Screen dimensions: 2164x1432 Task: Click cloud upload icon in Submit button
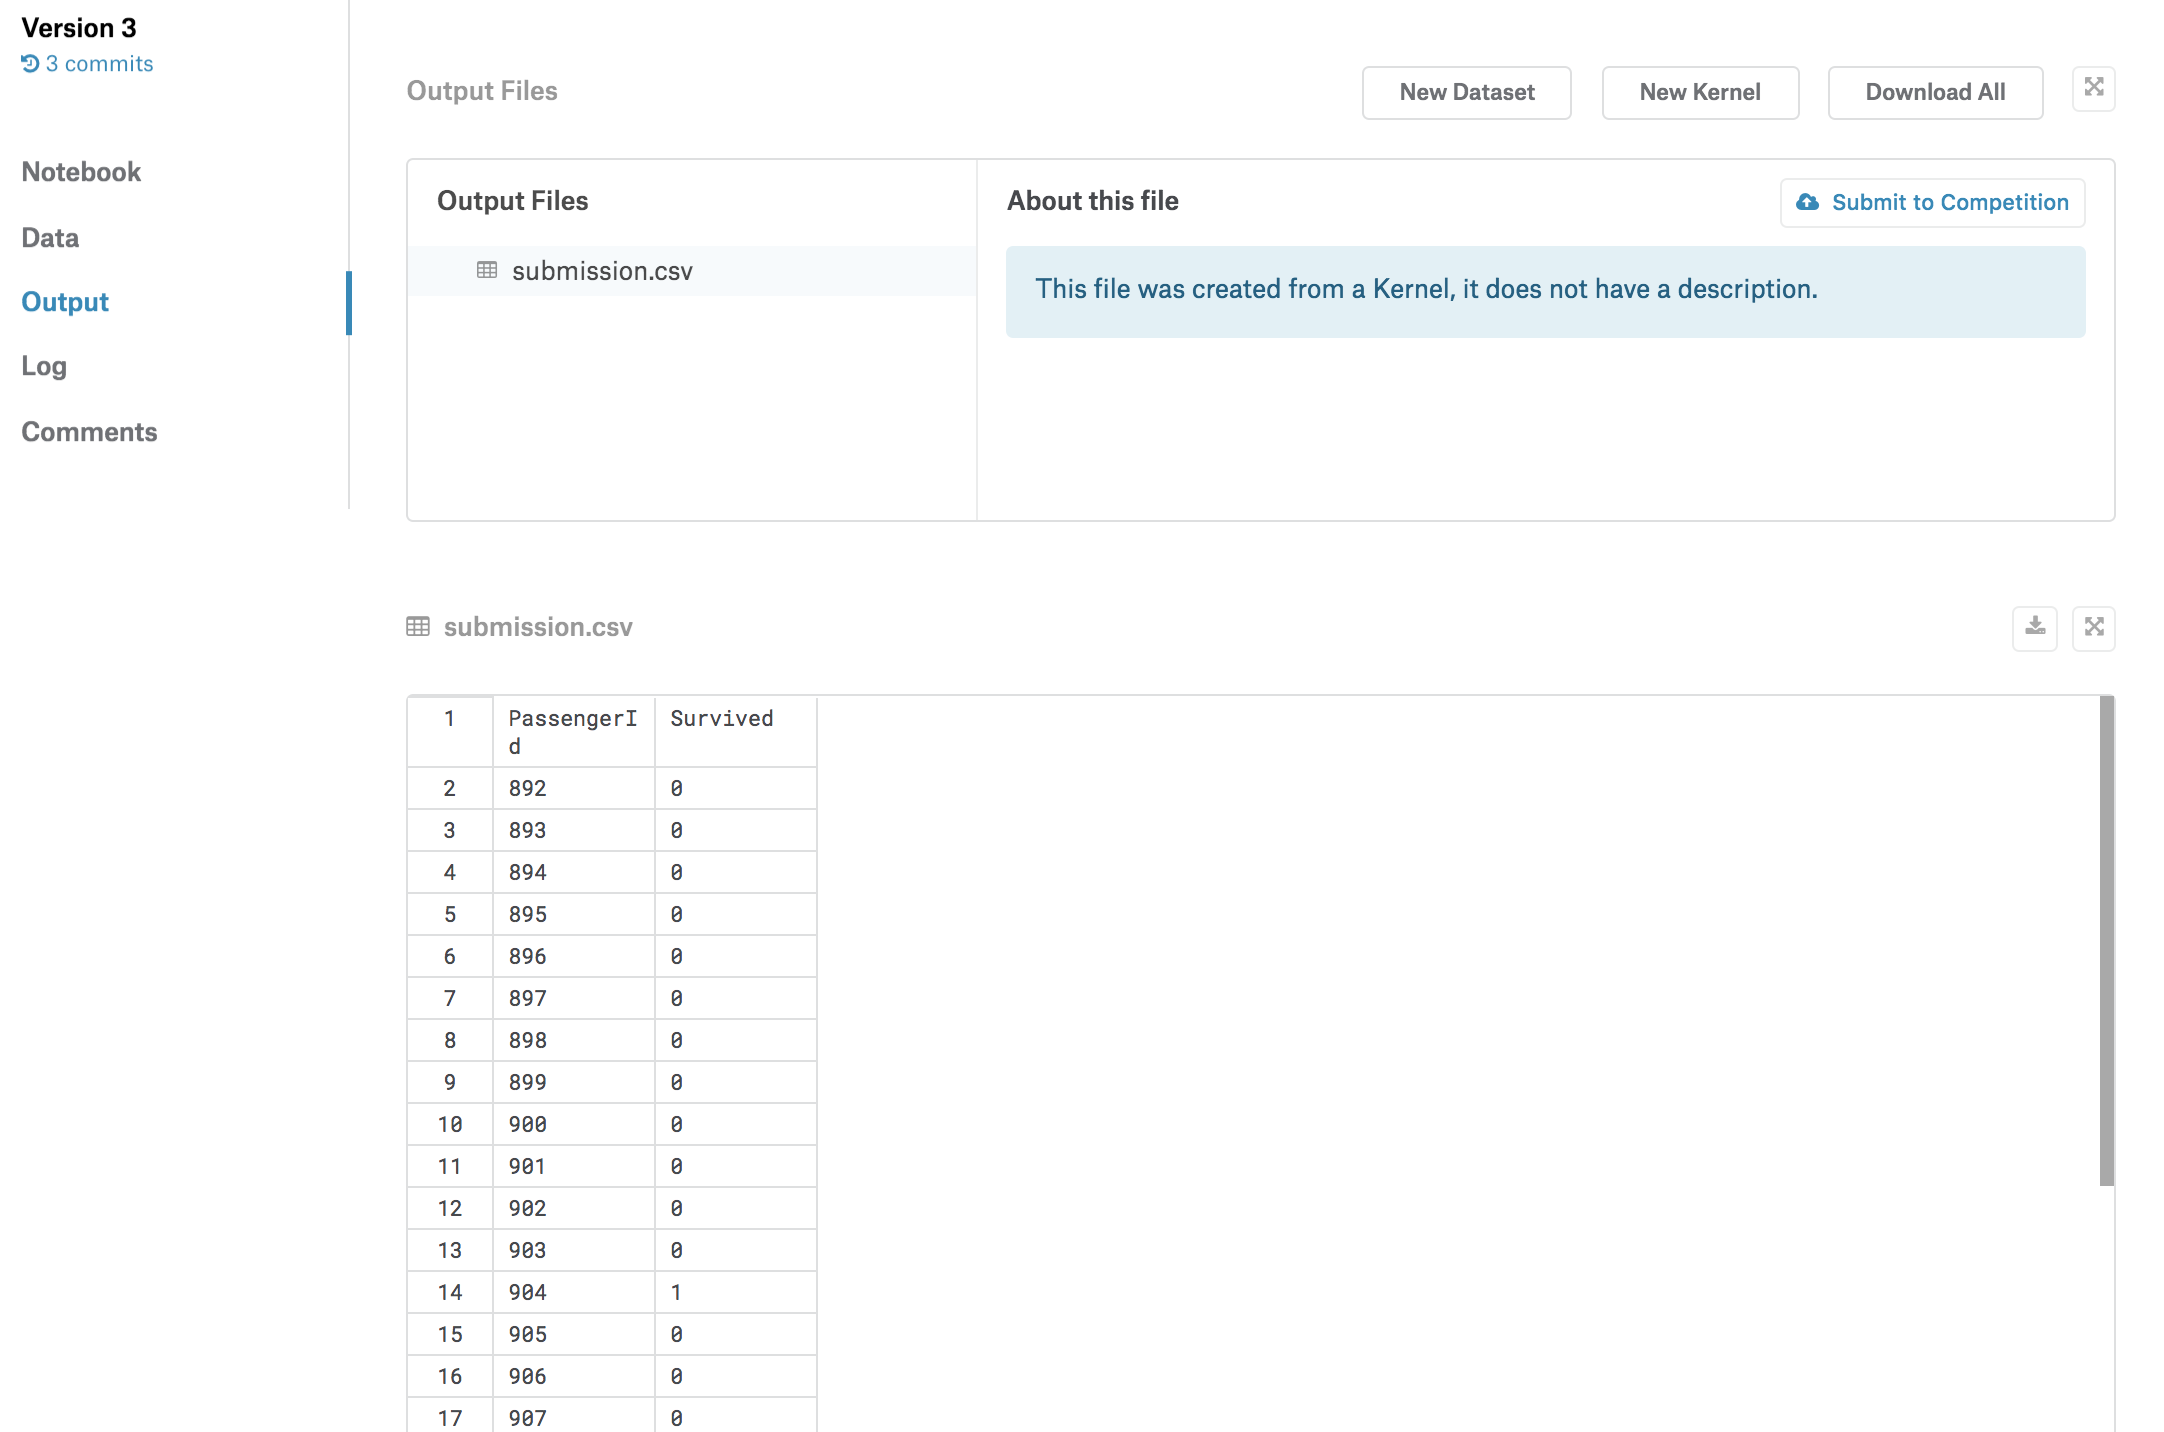pyautogui.click(x=1807, y=202)
